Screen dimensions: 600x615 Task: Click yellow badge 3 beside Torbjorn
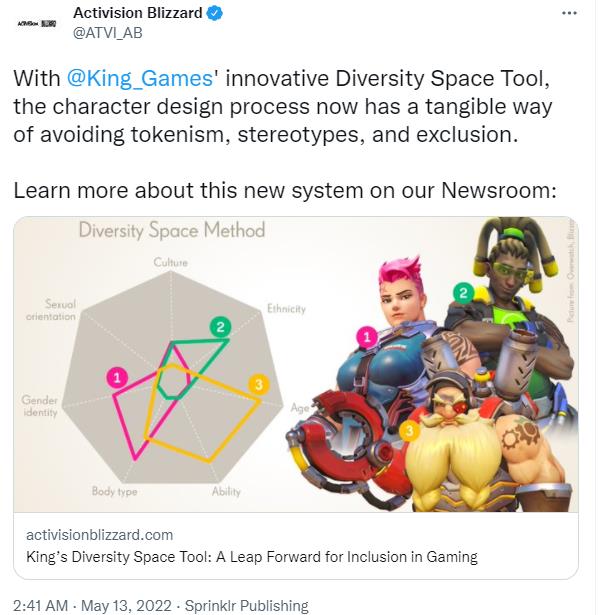coord(408,431)
